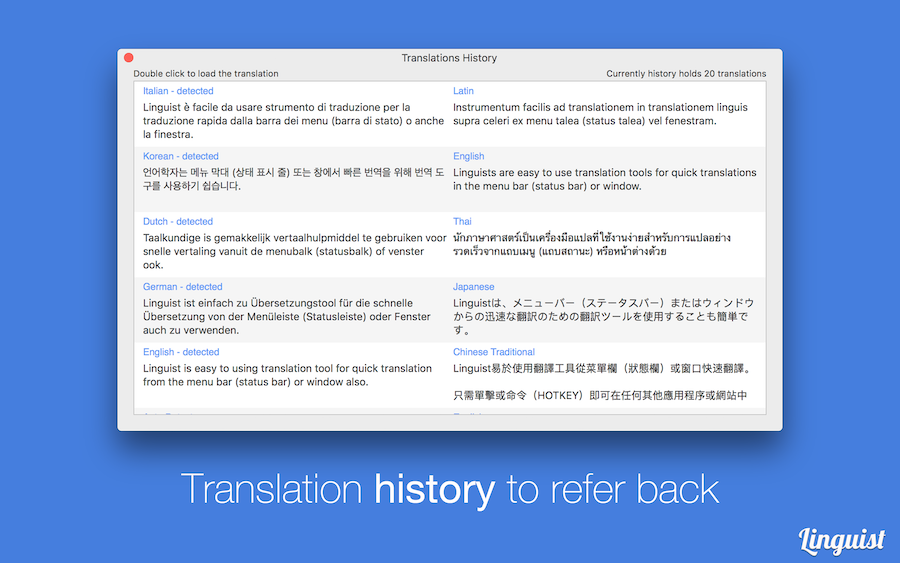Click 'Double click to load the translation' hint
Image resolution: width=900 pixels, height=563 pixels.
pos(206,73)
